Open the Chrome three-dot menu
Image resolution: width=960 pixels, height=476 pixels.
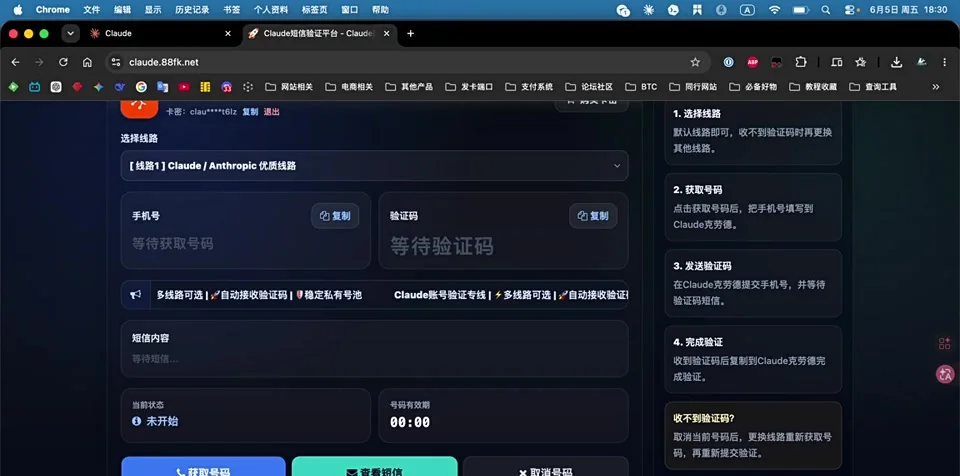(946, 62)
